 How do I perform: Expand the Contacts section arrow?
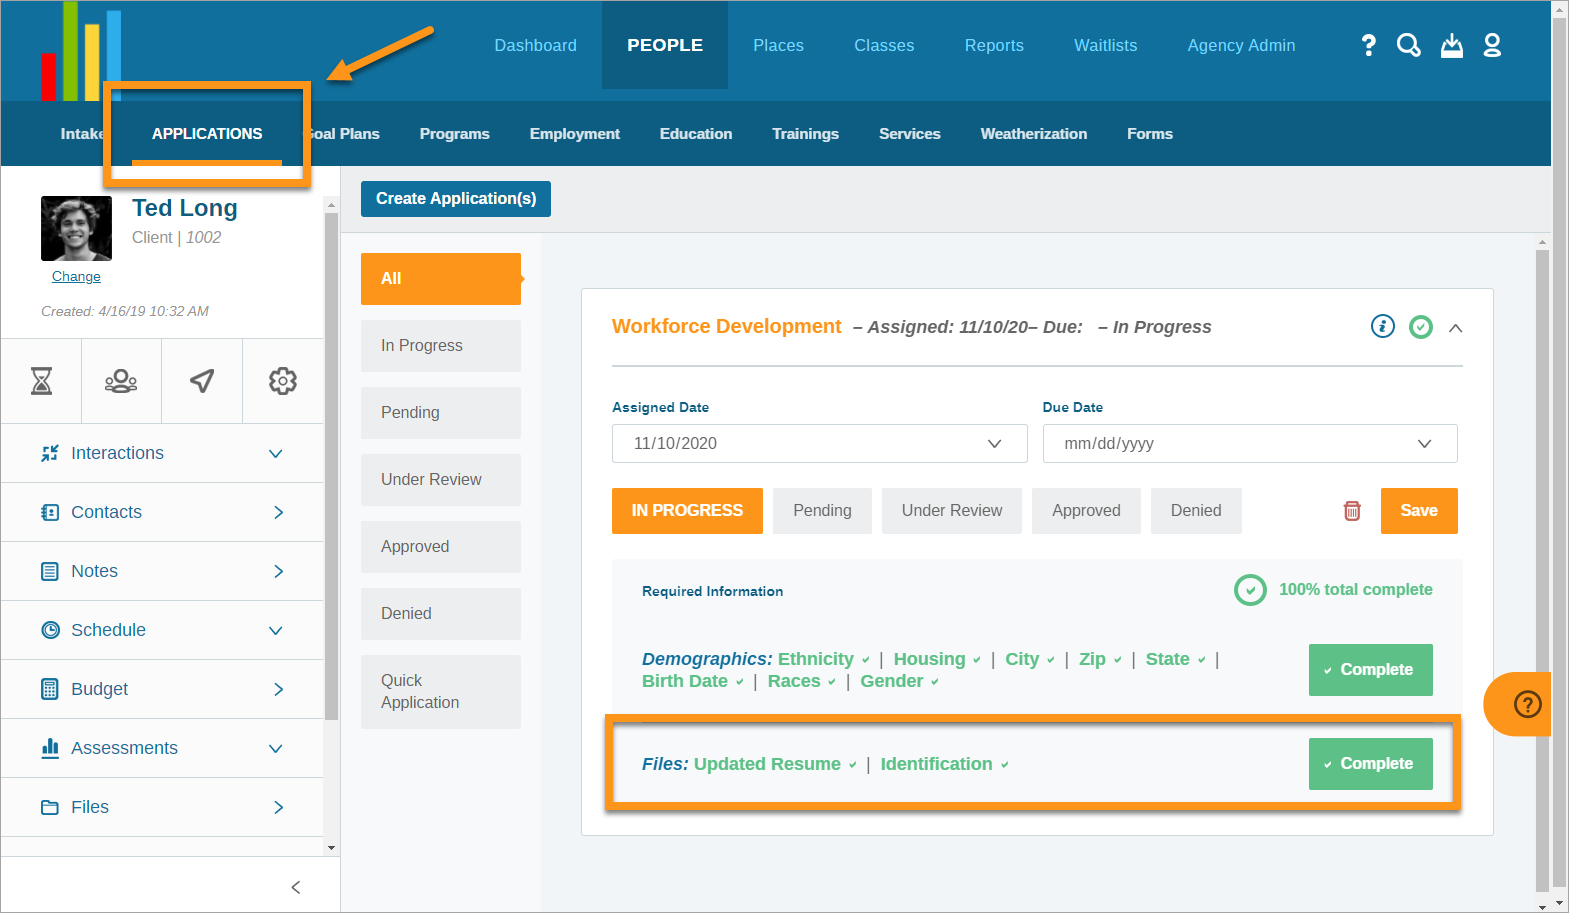click(279, 512)
